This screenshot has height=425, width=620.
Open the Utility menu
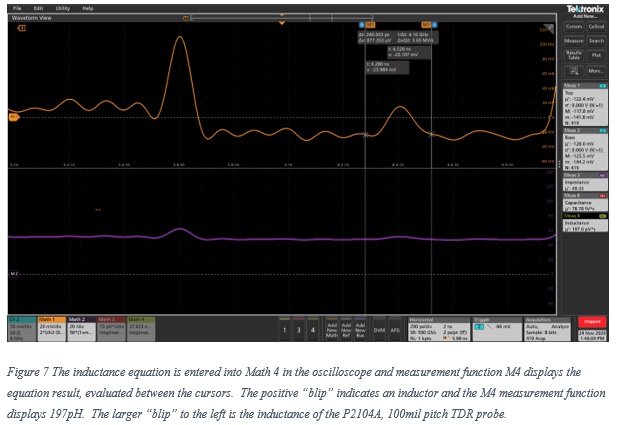62,8
